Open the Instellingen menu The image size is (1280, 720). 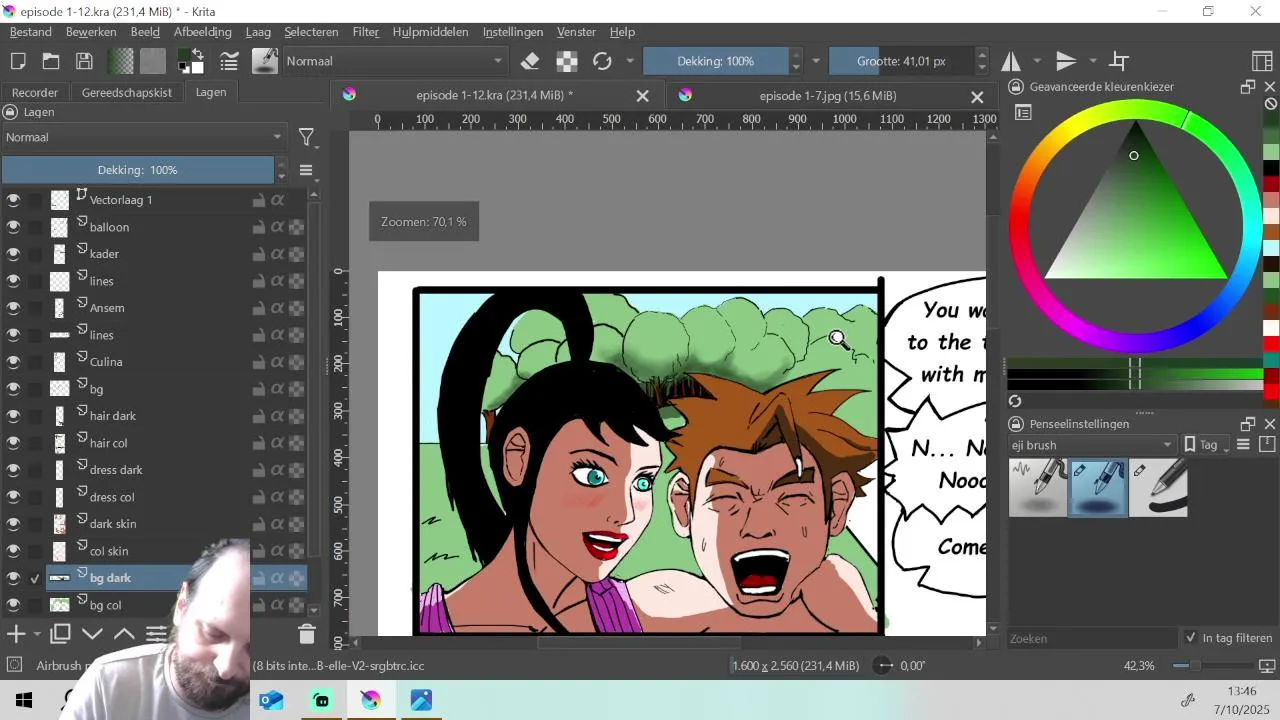(x=513, y=32)
